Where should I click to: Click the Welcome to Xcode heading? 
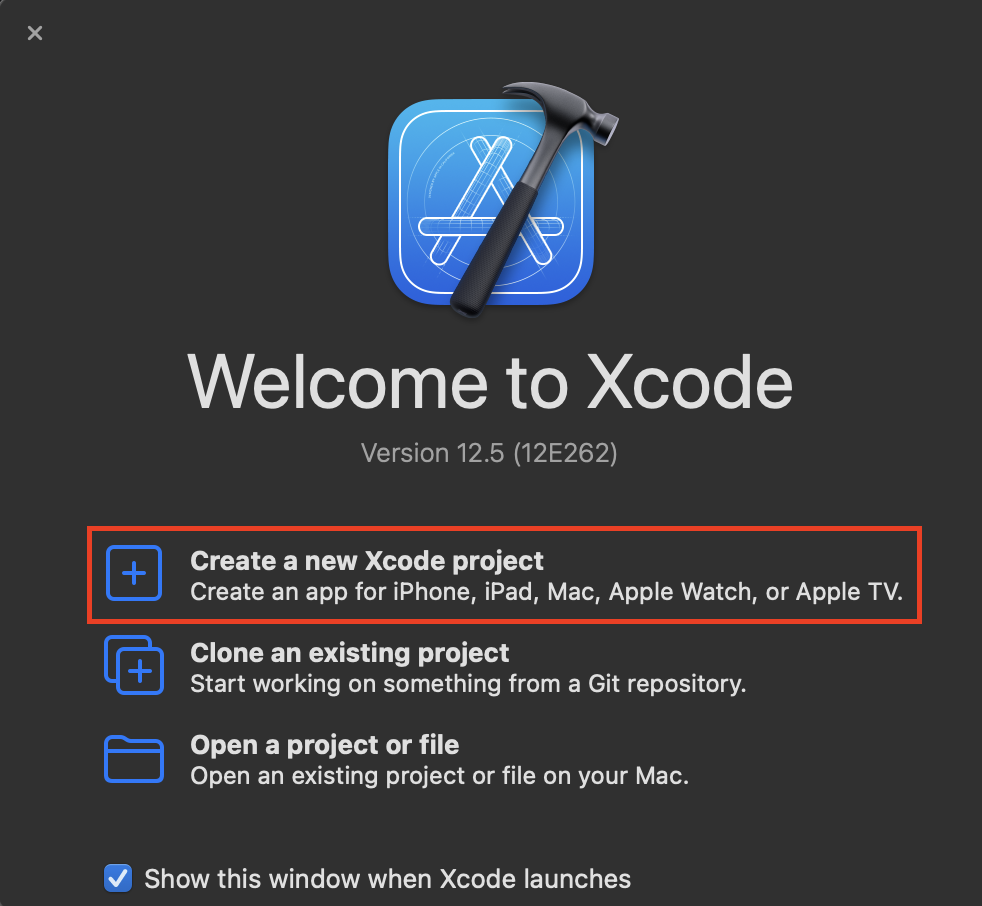point(490,382)
